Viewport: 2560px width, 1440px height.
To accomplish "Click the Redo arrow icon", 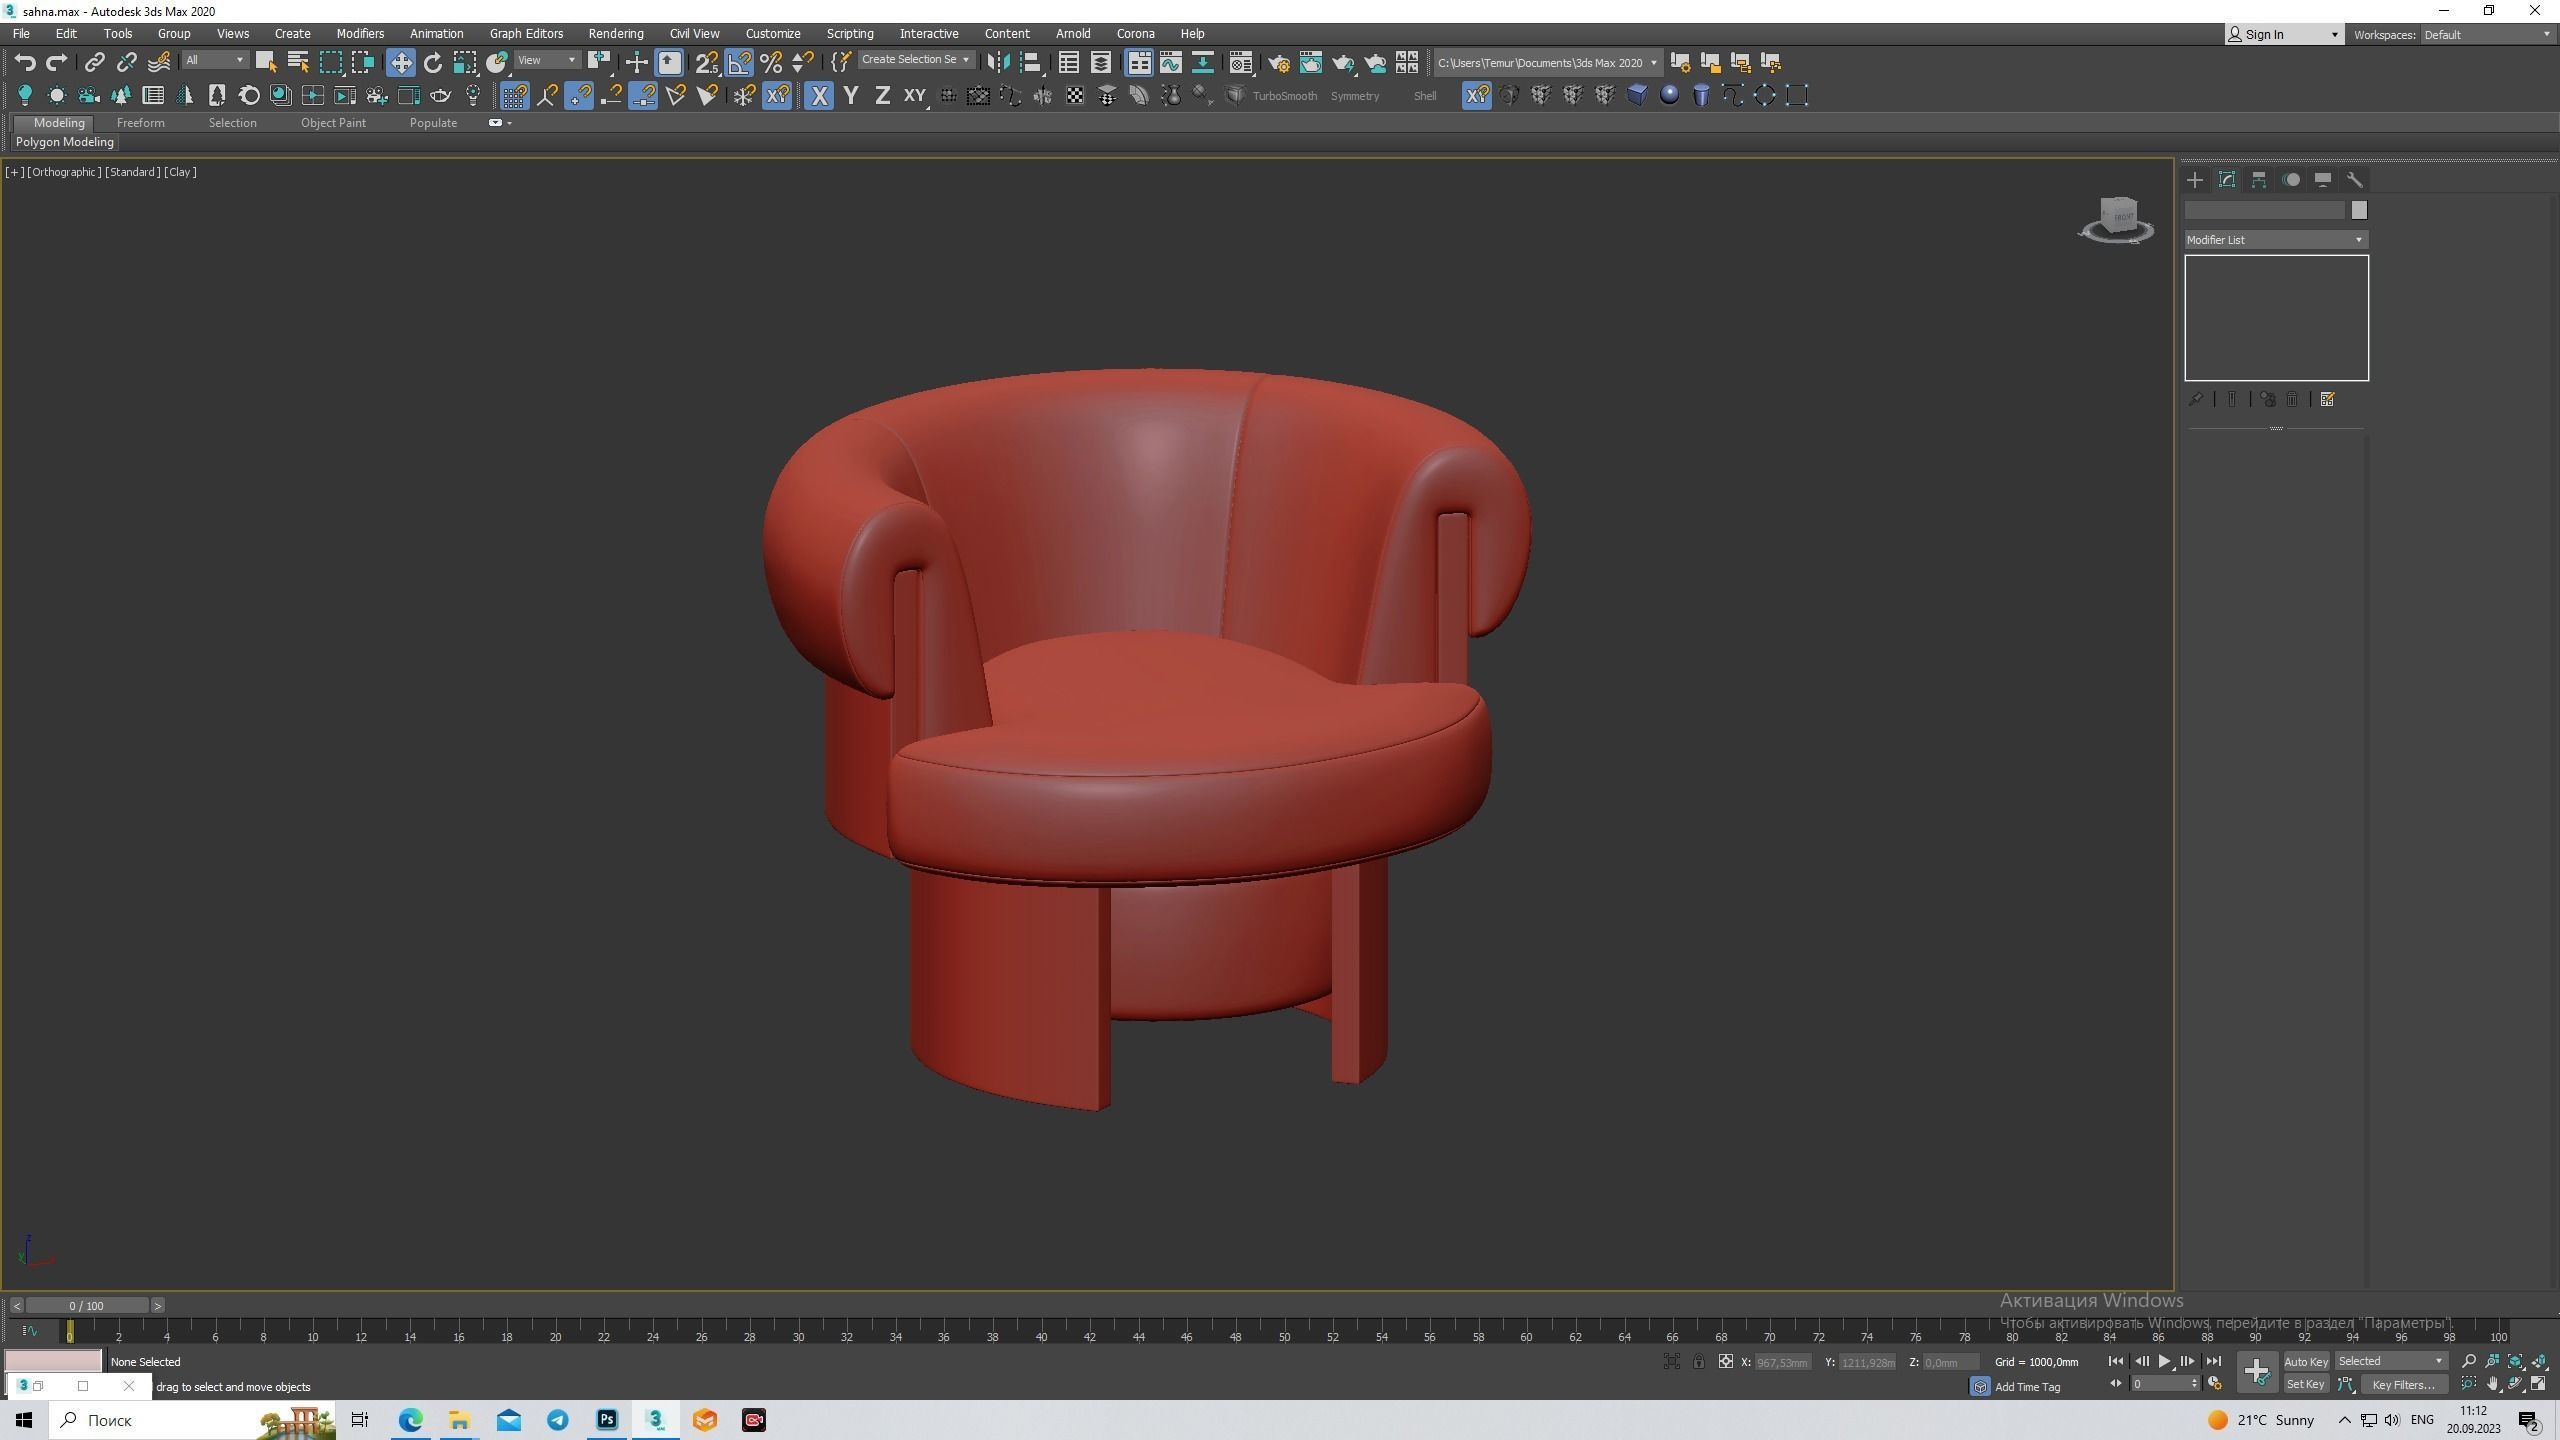I will [x=57, y=63].
